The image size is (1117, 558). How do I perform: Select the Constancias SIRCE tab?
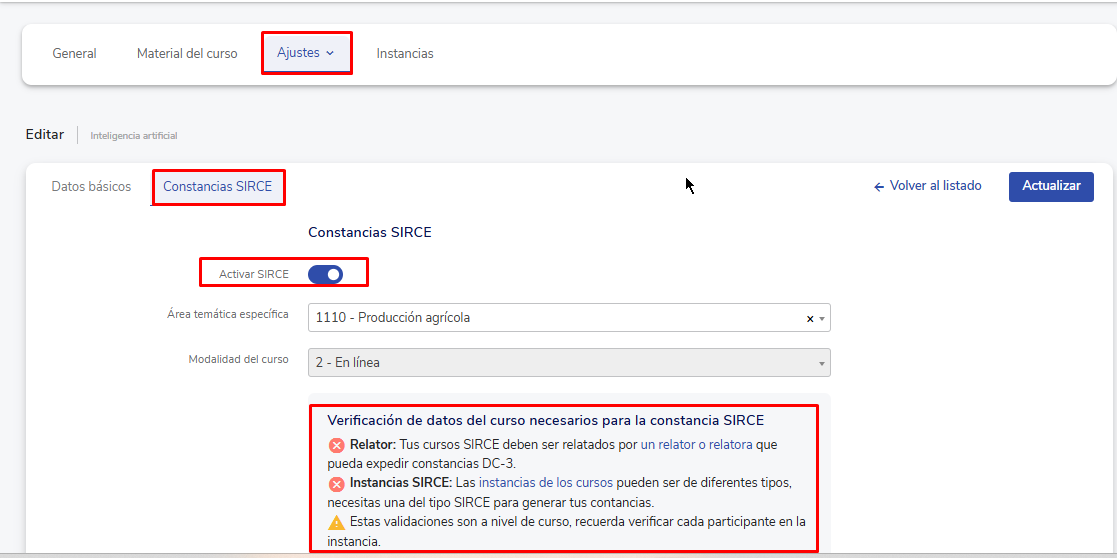(217, 186)
